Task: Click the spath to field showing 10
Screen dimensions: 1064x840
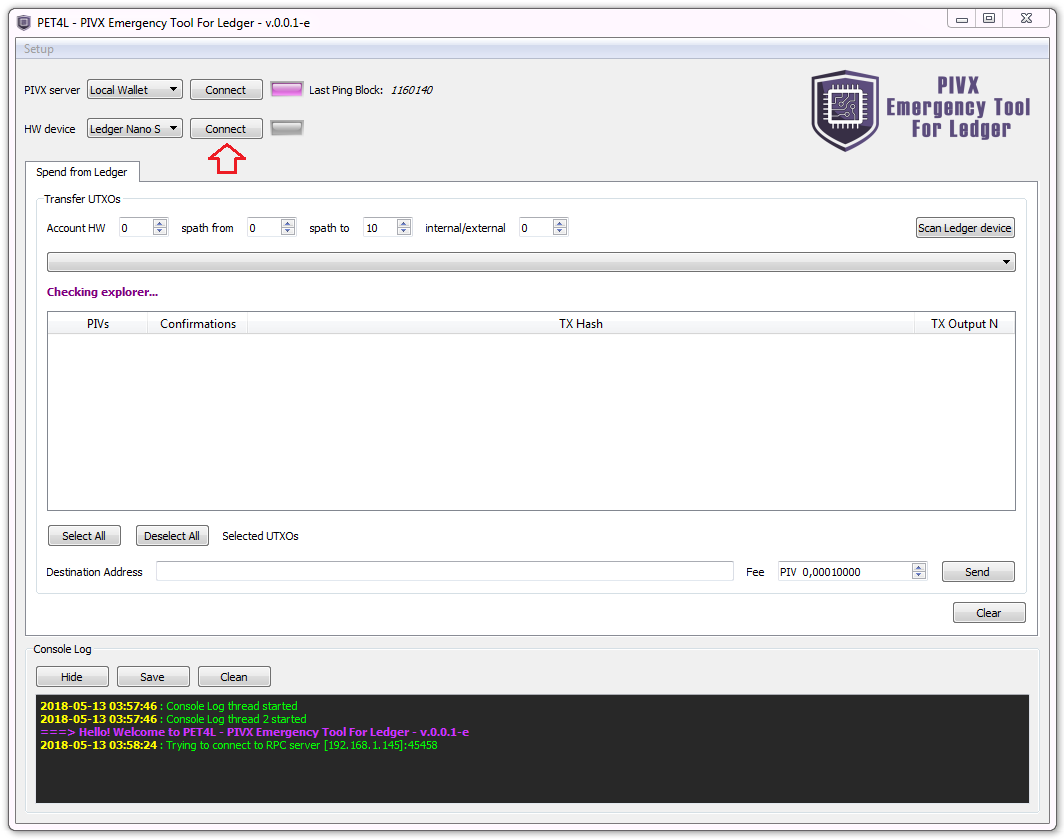Action: (x=380, y=228)
